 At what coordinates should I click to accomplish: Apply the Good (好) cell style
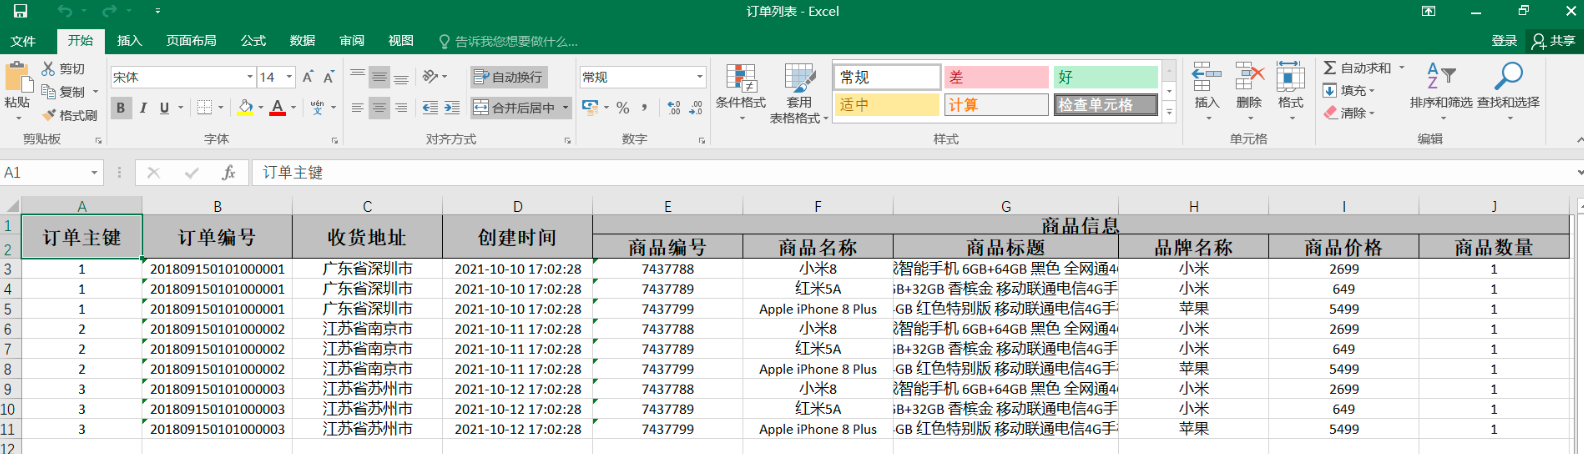coord(1105,77)
